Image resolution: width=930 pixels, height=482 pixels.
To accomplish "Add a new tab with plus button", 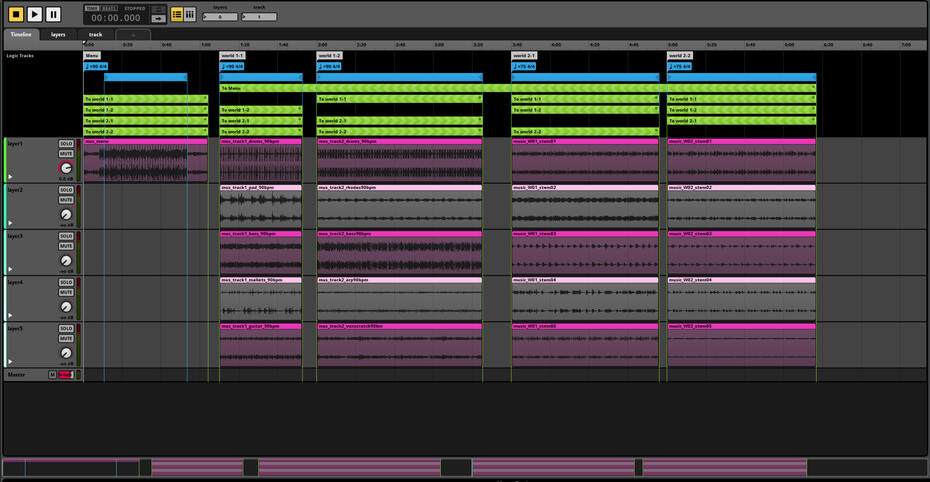I will click(x=133, y=34).
